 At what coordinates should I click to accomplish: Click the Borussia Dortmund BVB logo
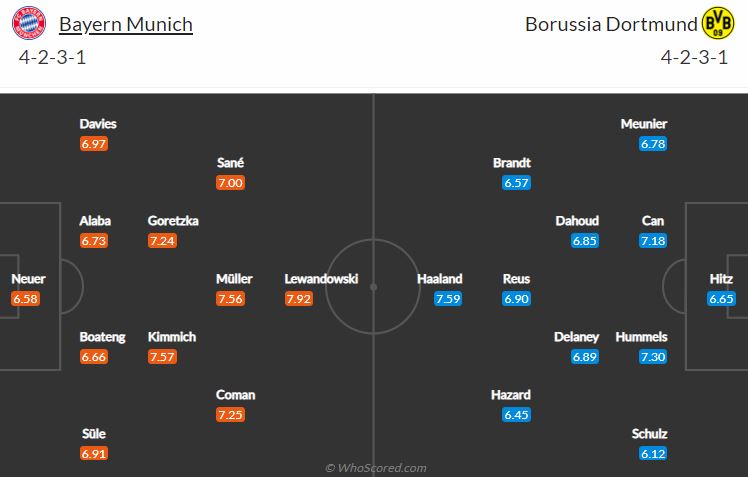(718, 23)
